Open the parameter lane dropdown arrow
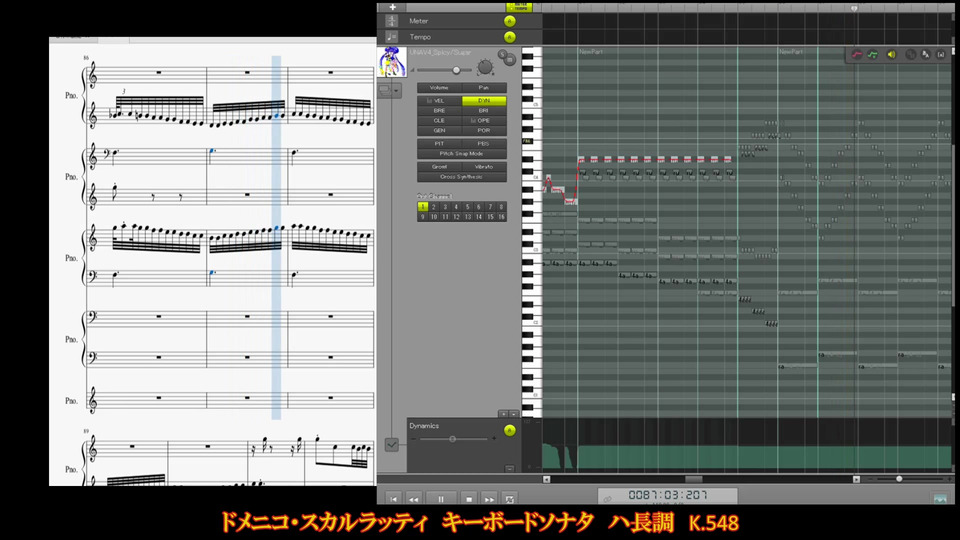The width and height of the screenshot is (960, 540). pos(514,414)
